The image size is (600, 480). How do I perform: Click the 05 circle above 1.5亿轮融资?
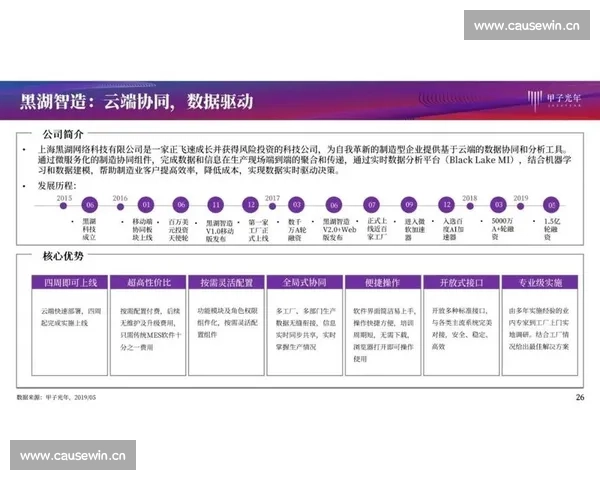pyautogui.click(x=551, y=205)
